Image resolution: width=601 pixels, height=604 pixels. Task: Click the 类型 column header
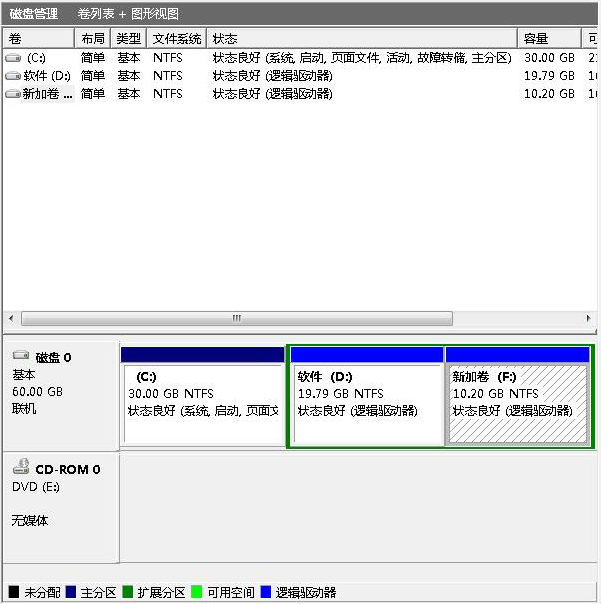[x=128, y=38]
